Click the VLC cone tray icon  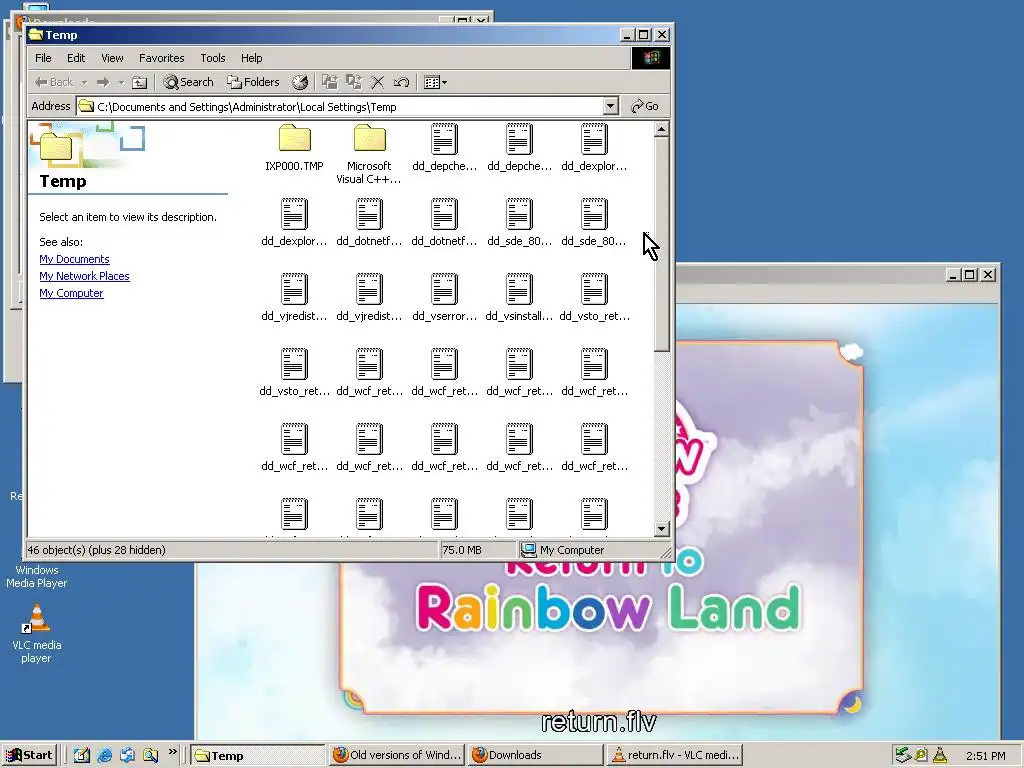940,756
